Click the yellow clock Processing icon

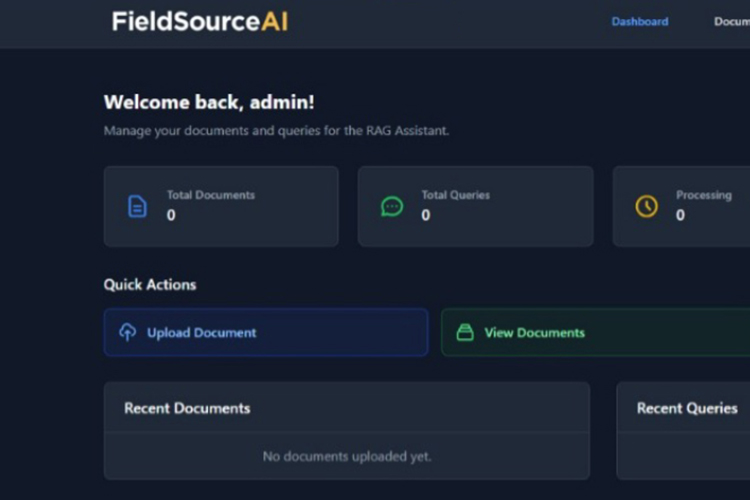coord(647,206)
